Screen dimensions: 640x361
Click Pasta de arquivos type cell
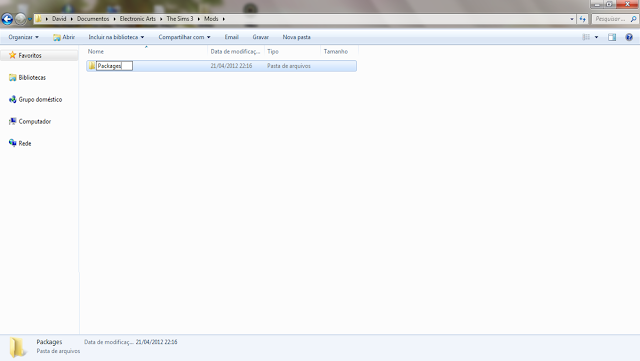[289, 66]
